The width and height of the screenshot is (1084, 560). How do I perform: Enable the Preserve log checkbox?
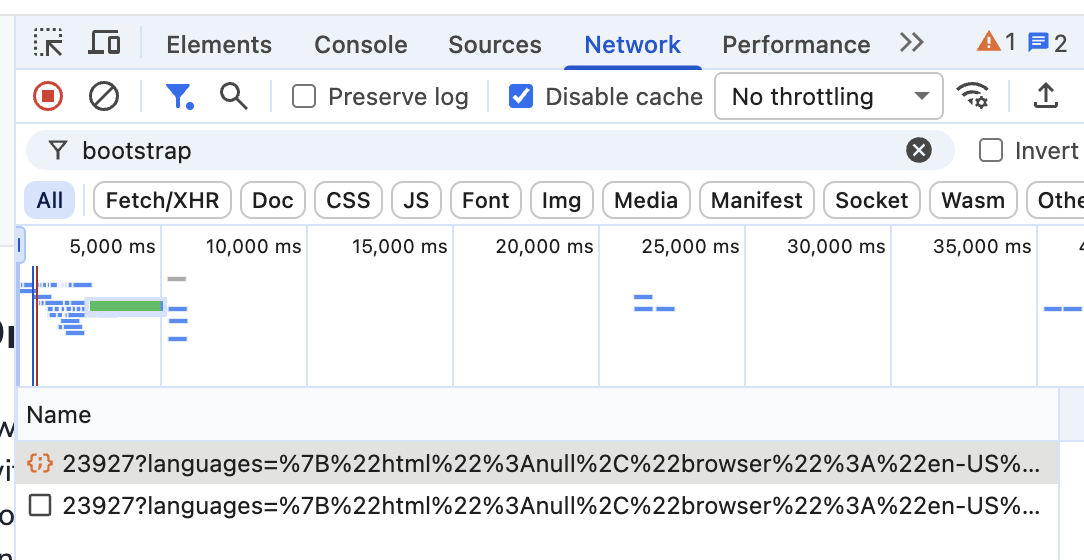click(304, 96)
